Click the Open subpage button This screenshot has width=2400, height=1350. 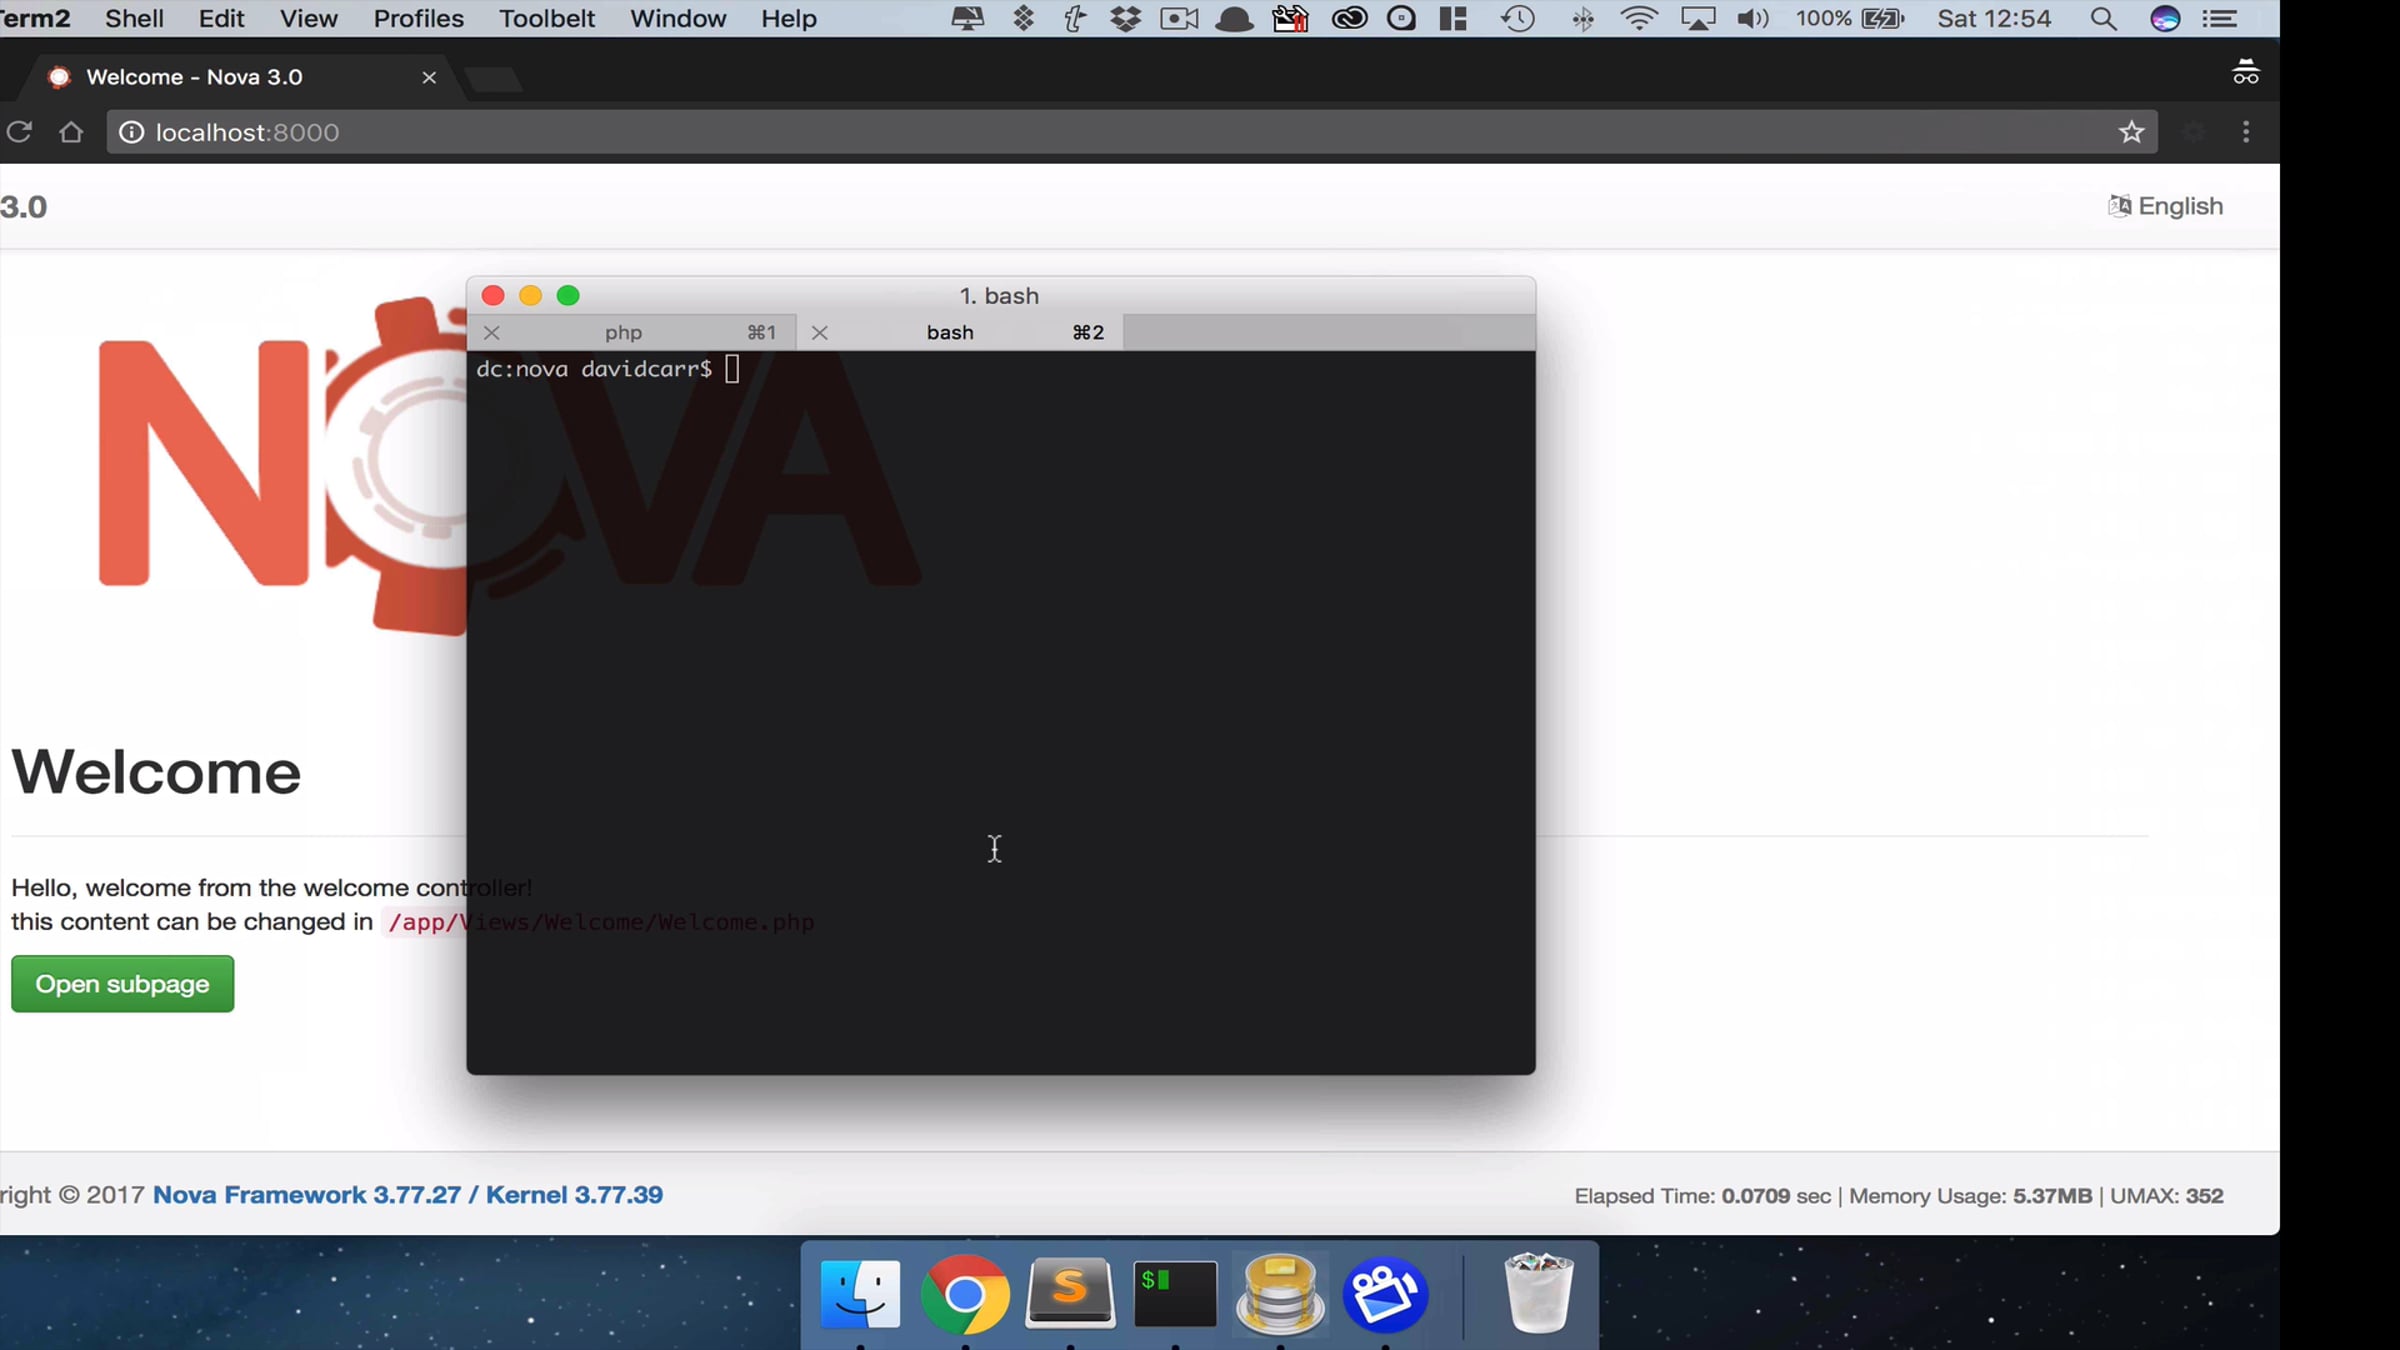[x=122, y=984]
